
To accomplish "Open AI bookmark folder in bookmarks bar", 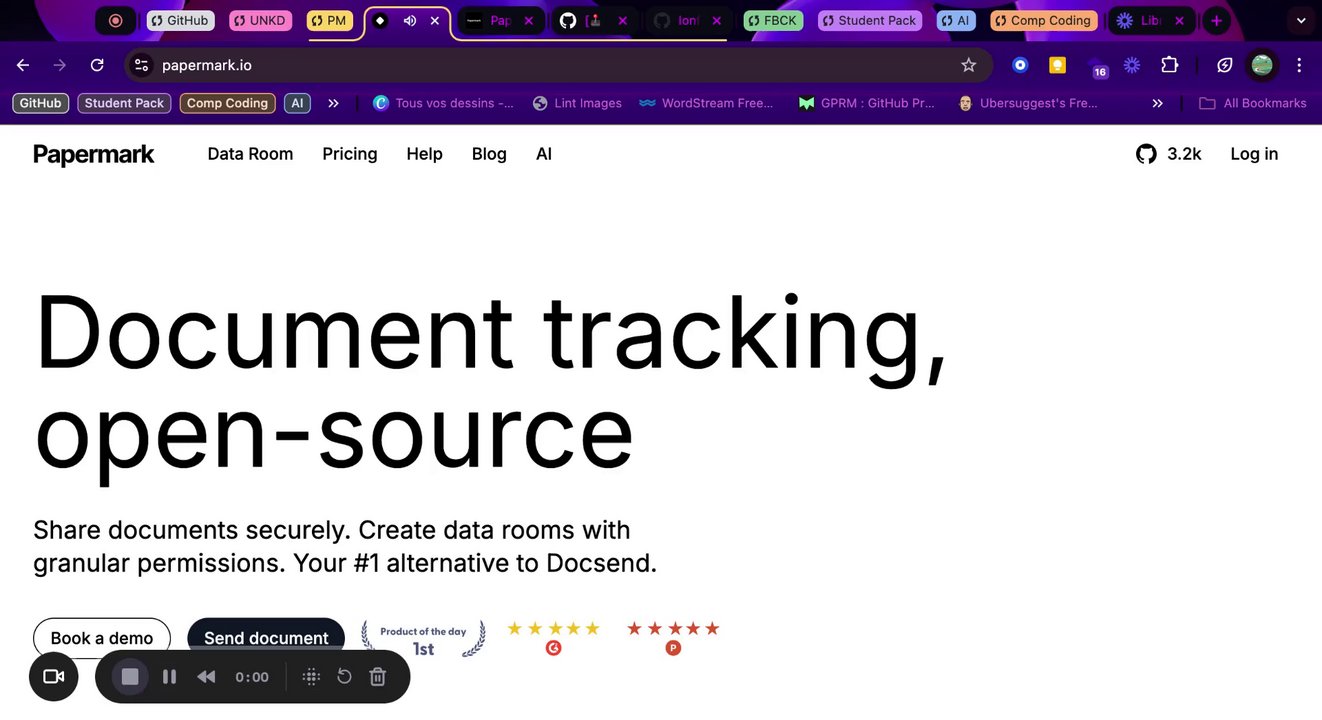I will (x=296, y=103).
